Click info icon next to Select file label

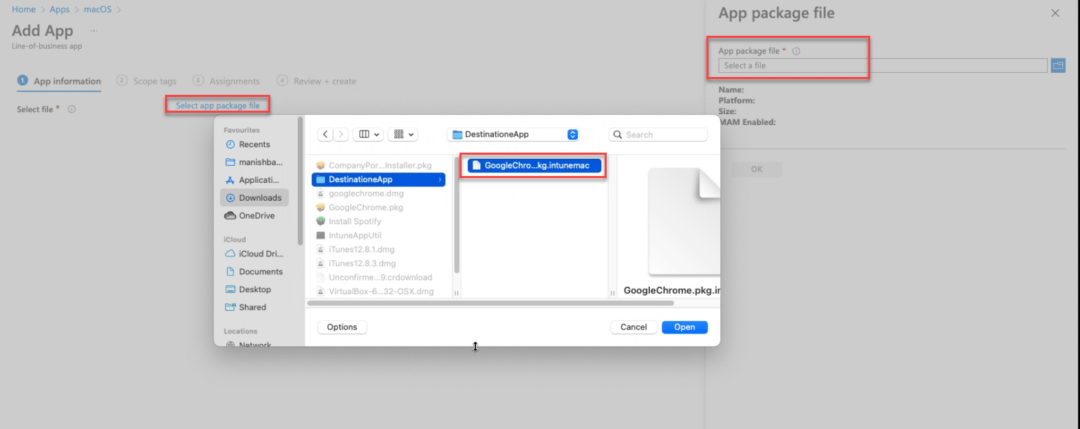[72, 109]
